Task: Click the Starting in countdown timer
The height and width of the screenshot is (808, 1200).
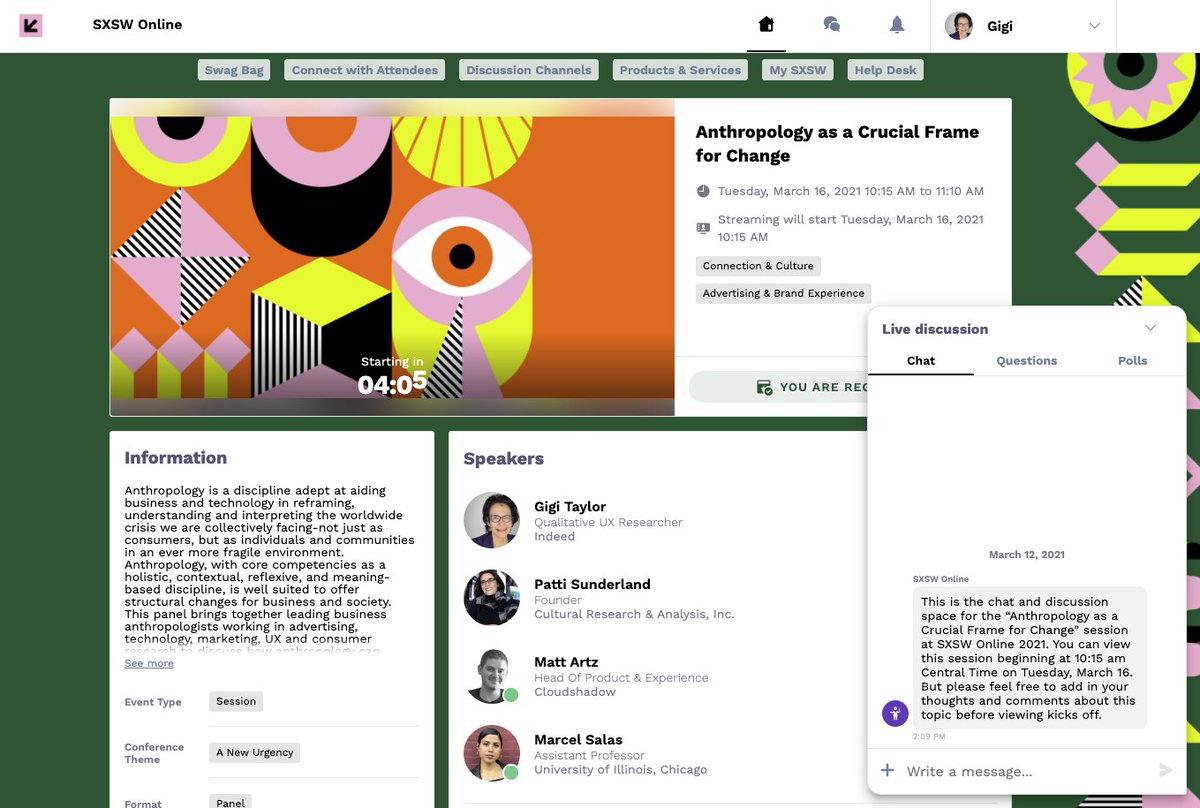Action: click(x=392, y=376)
